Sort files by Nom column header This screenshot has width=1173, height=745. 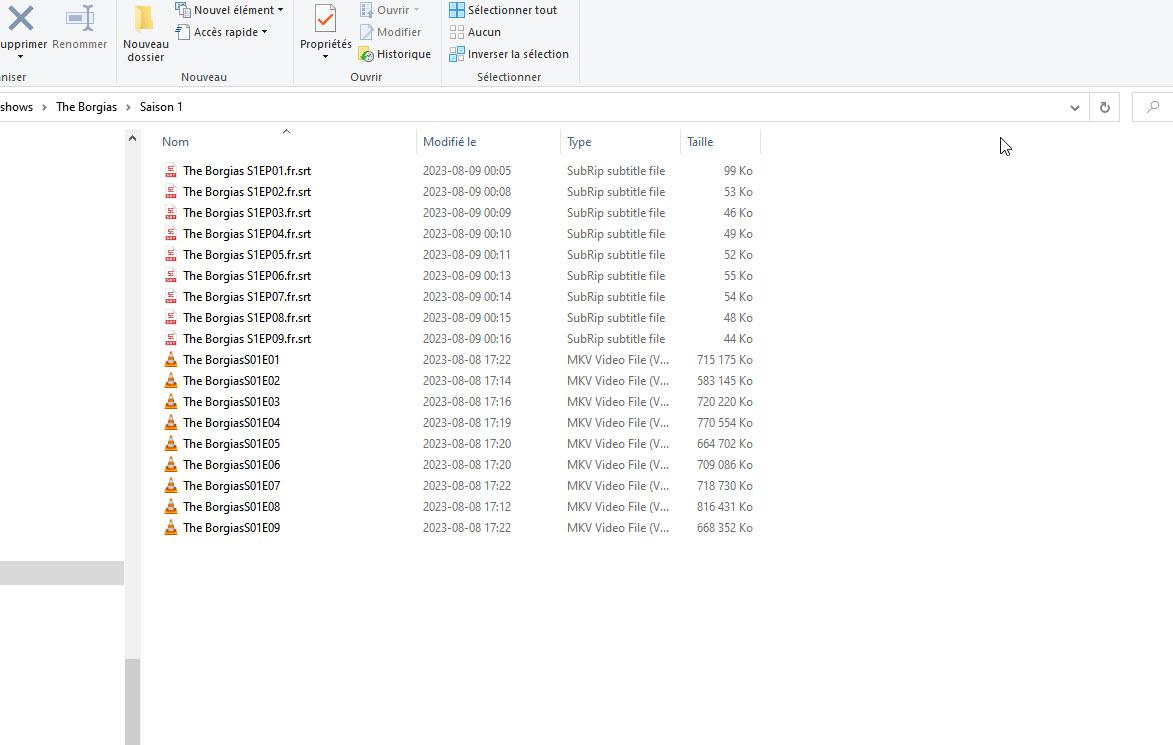(x=176, y=142)
